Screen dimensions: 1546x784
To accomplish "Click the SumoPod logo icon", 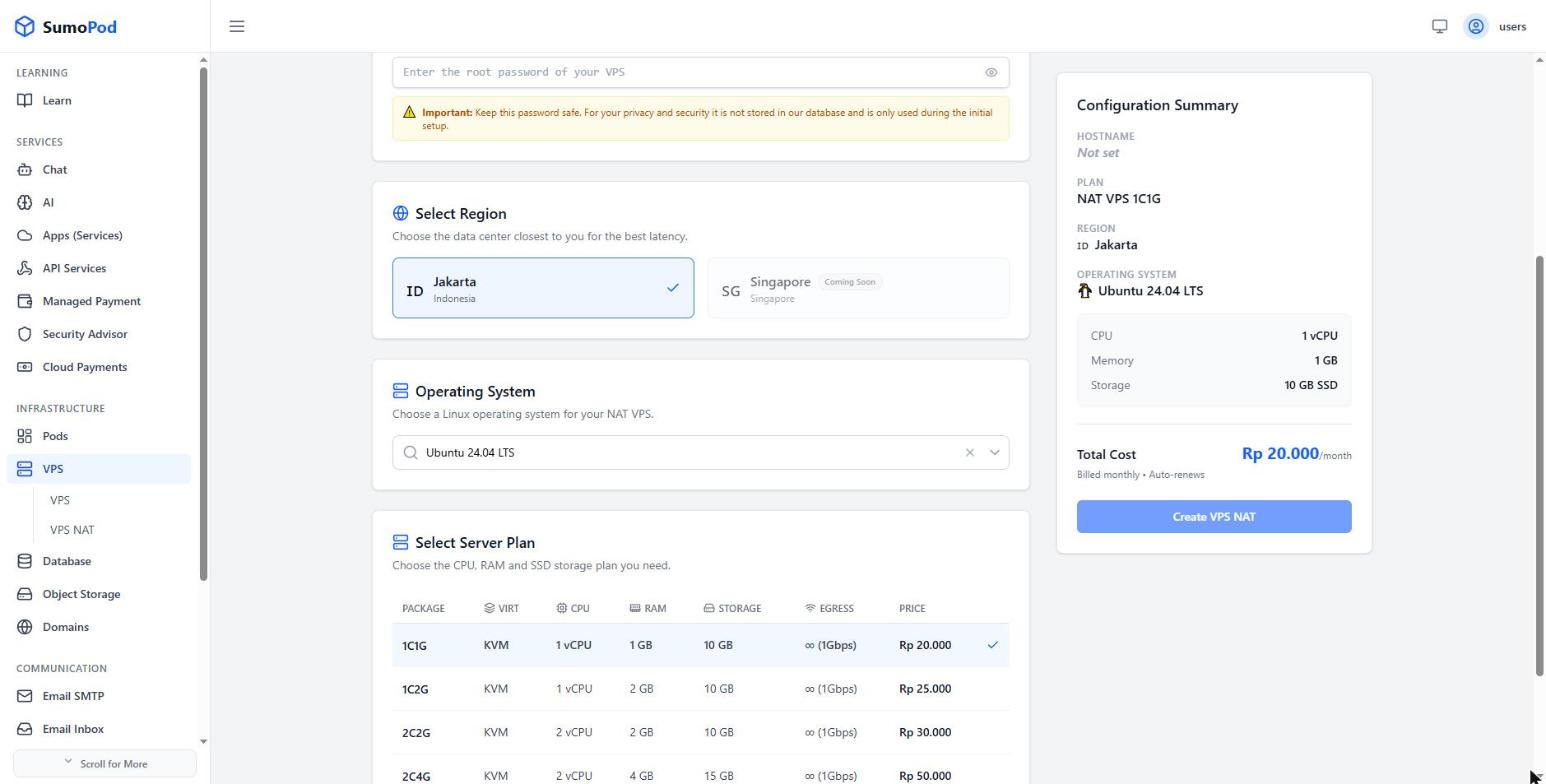I will (25, 27).
